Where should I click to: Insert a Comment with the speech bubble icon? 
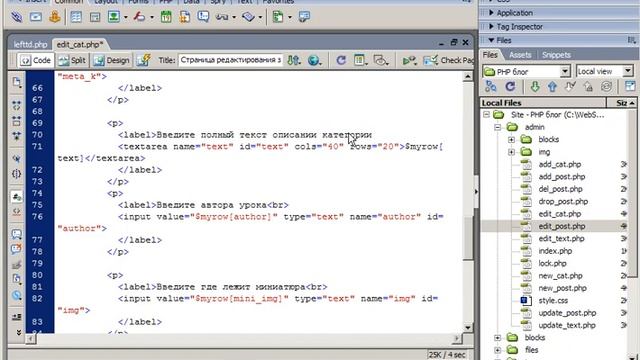click(x=203, y=17)
